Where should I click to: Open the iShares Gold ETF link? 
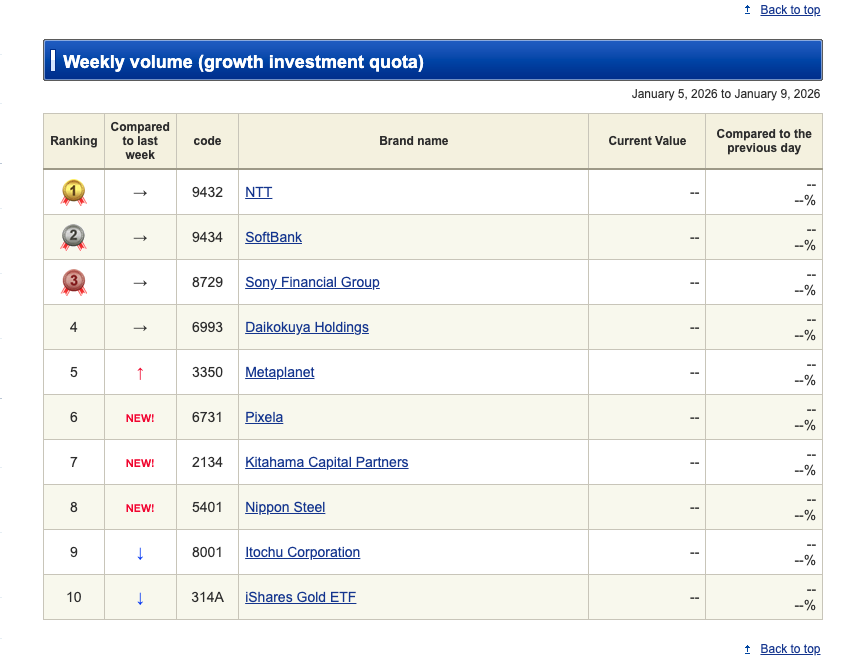pos(300,597)
